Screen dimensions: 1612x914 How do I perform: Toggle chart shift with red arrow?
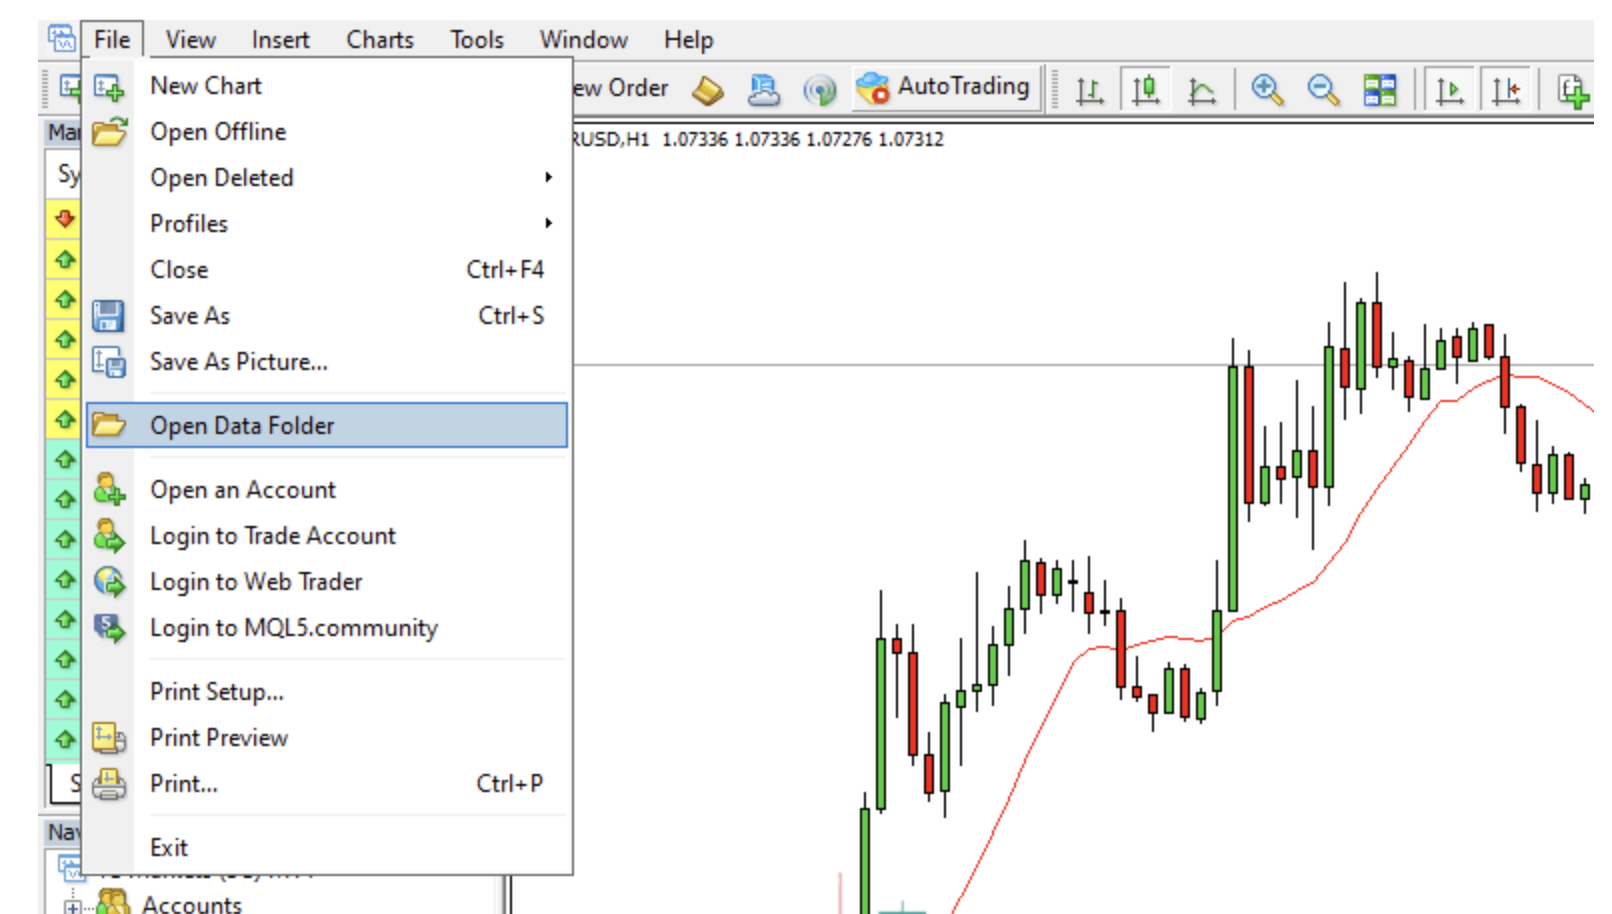point(1506,90)
